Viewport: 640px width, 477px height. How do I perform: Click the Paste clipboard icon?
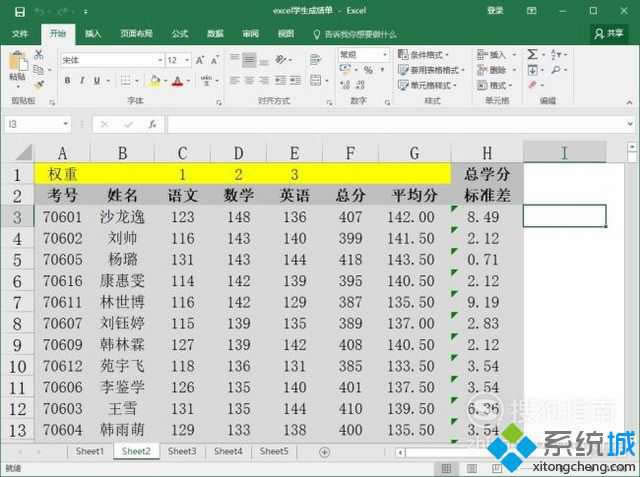point(18,61)
